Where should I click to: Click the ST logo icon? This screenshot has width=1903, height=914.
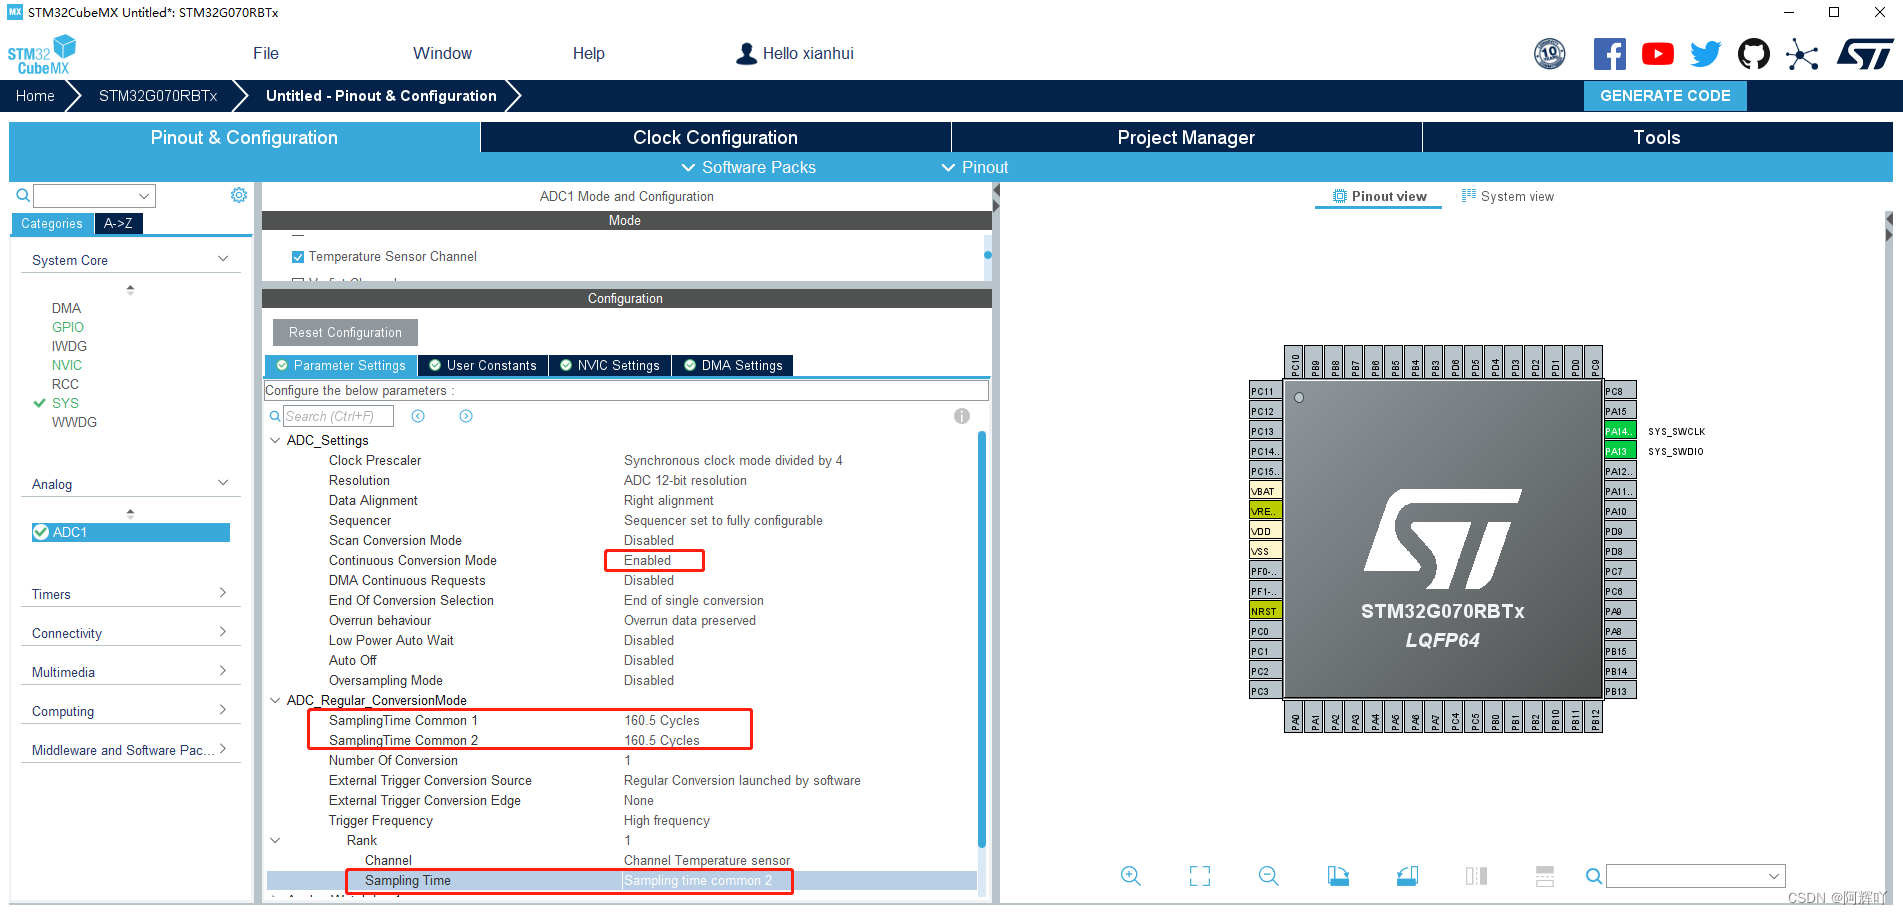pos(1865,54)
